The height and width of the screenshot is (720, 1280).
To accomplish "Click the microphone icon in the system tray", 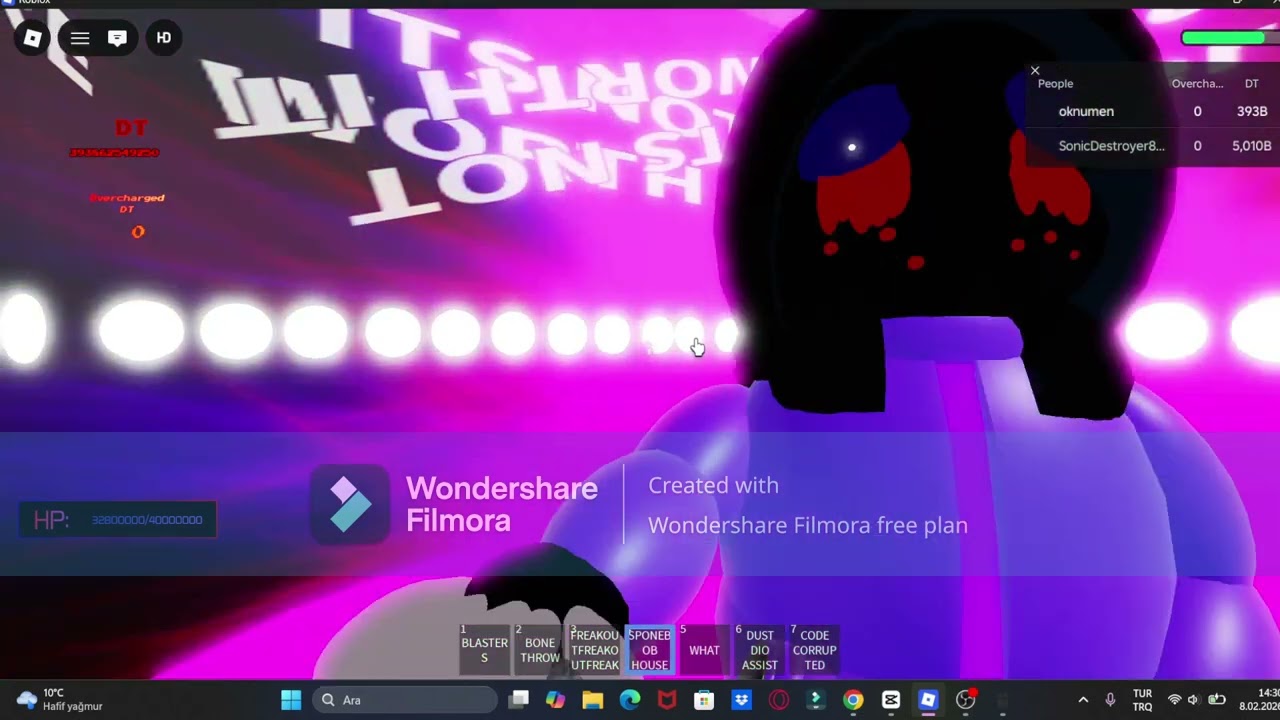I will (x=1110, y=700).
